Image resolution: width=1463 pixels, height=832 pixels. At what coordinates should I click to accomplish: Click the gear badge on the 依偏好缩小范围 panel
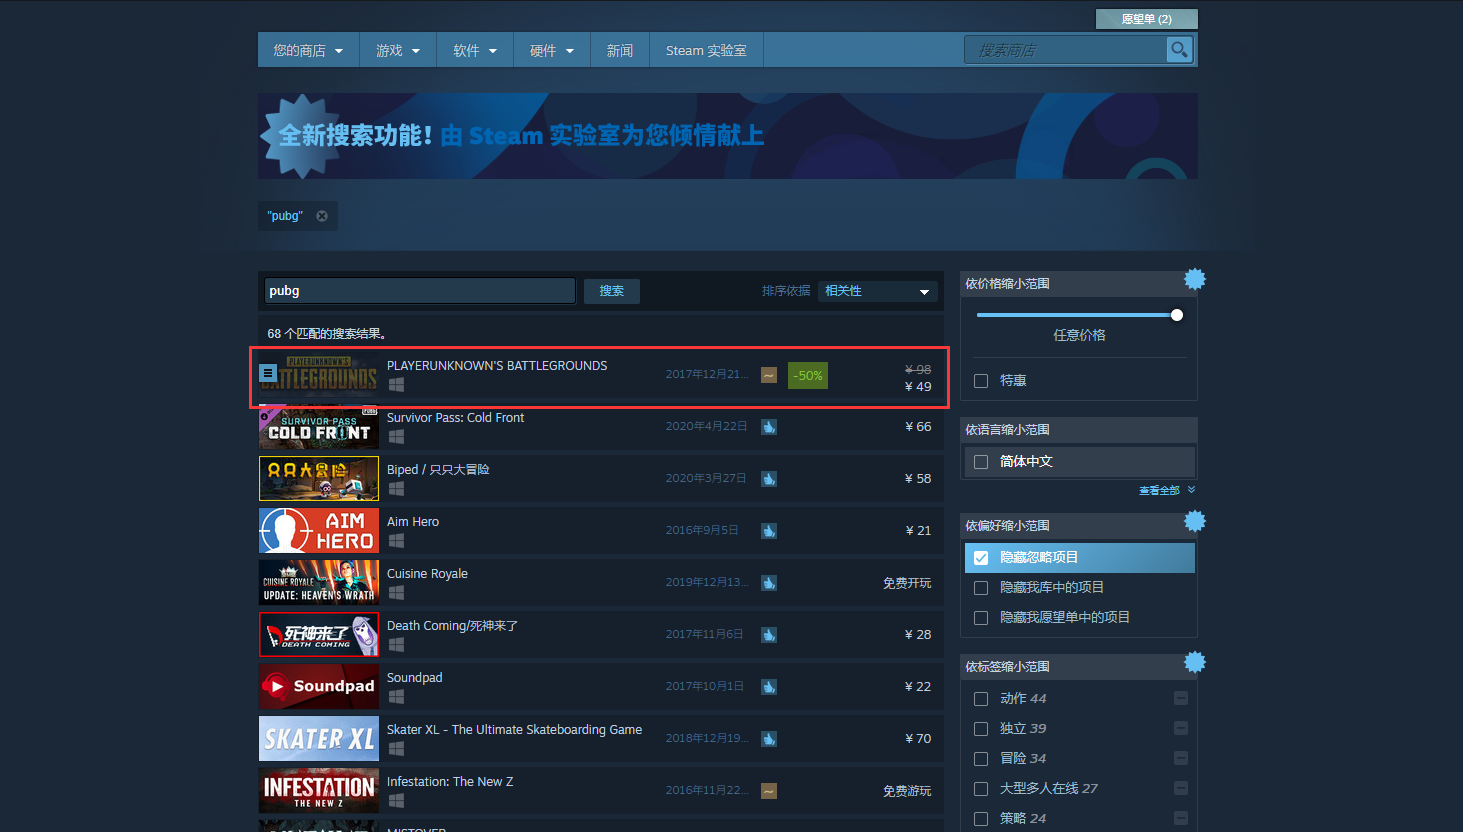1194,521
